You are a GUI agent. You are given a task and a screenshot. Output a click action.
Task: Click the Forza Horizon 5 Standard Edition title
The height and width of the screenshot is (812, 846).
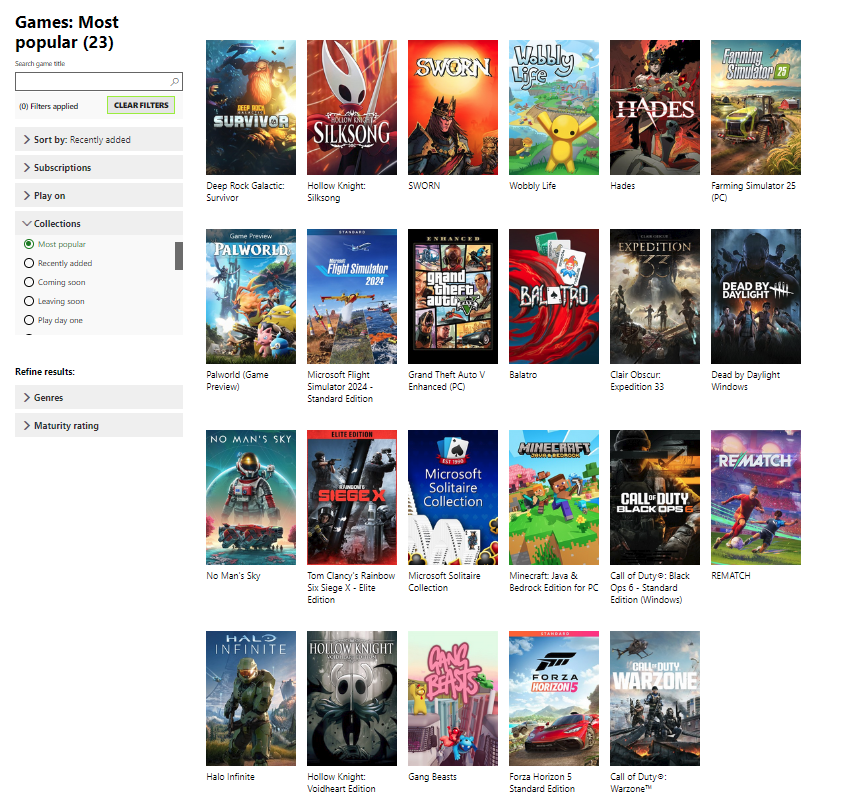pyautogui.click(x=542, y=783)
